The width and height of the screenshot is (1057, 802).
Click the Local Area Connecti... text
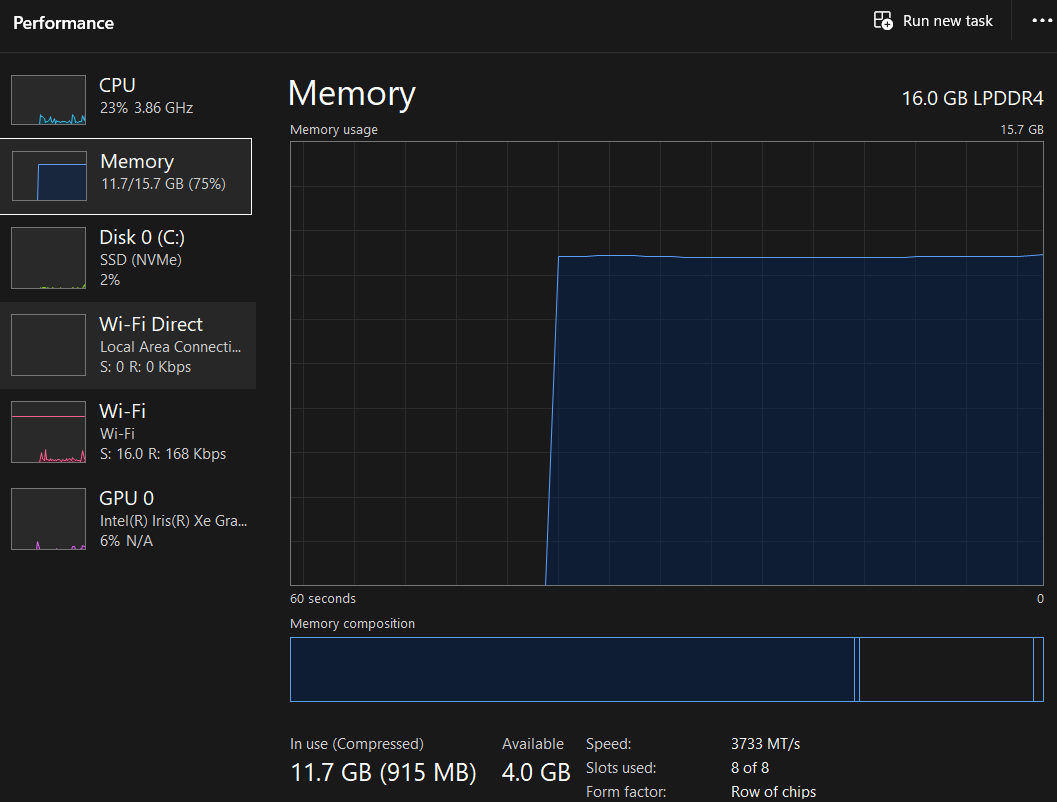click(x=171, y=346)
